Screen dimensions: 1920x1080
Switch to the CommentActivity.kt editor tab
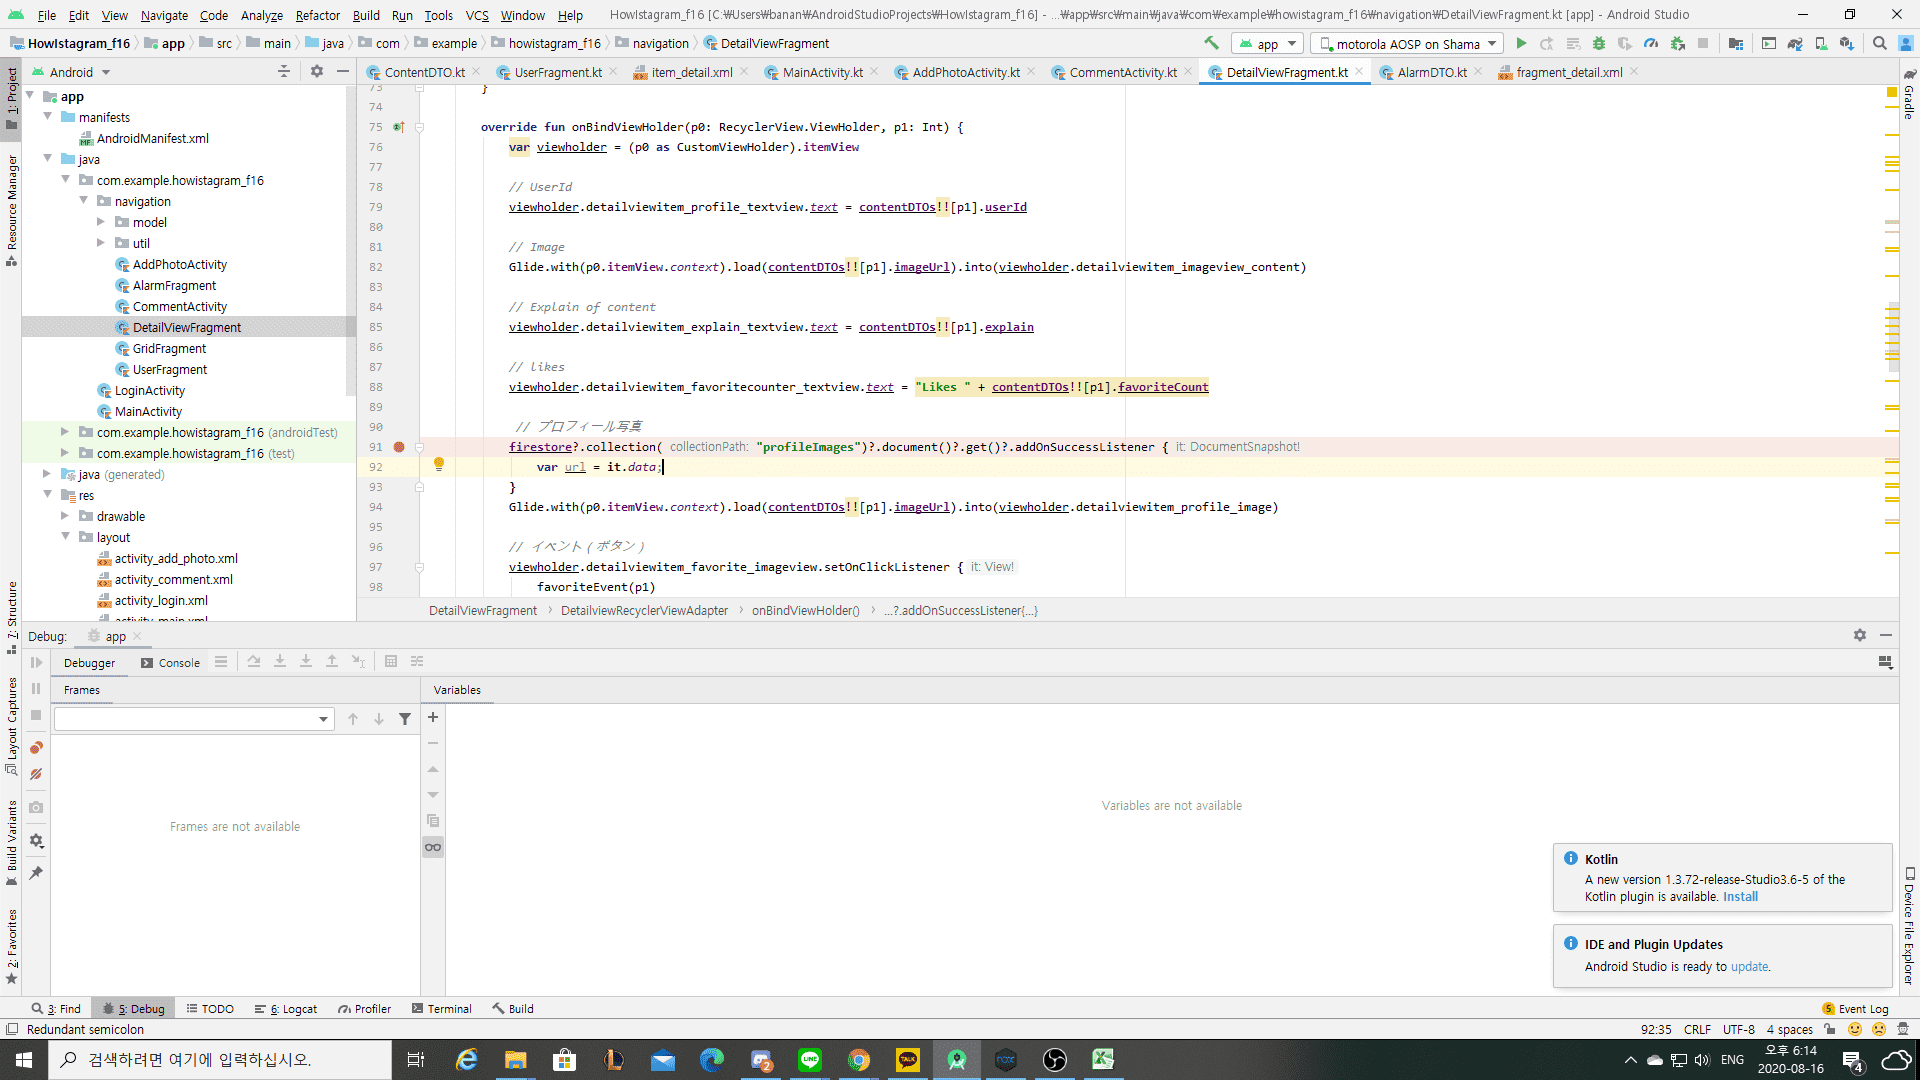1122,72
